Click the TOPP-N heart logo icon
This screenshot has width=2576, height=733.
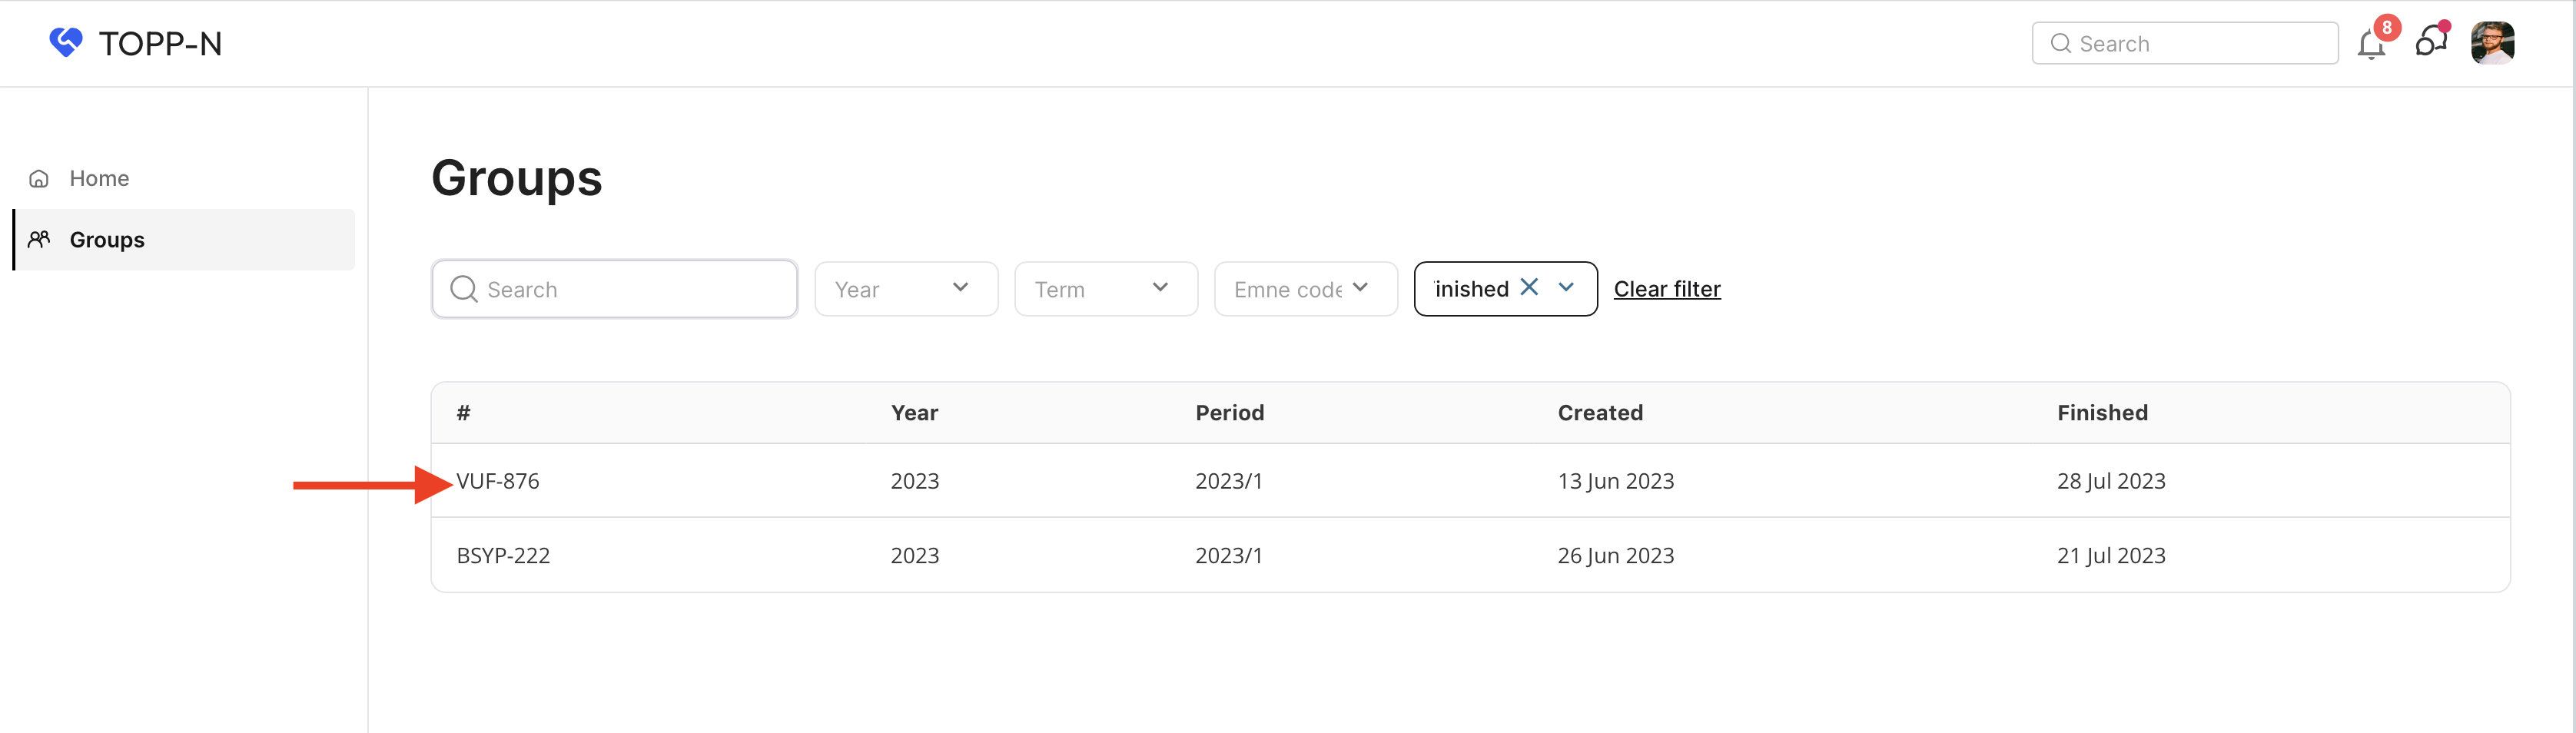pos(66,42)
